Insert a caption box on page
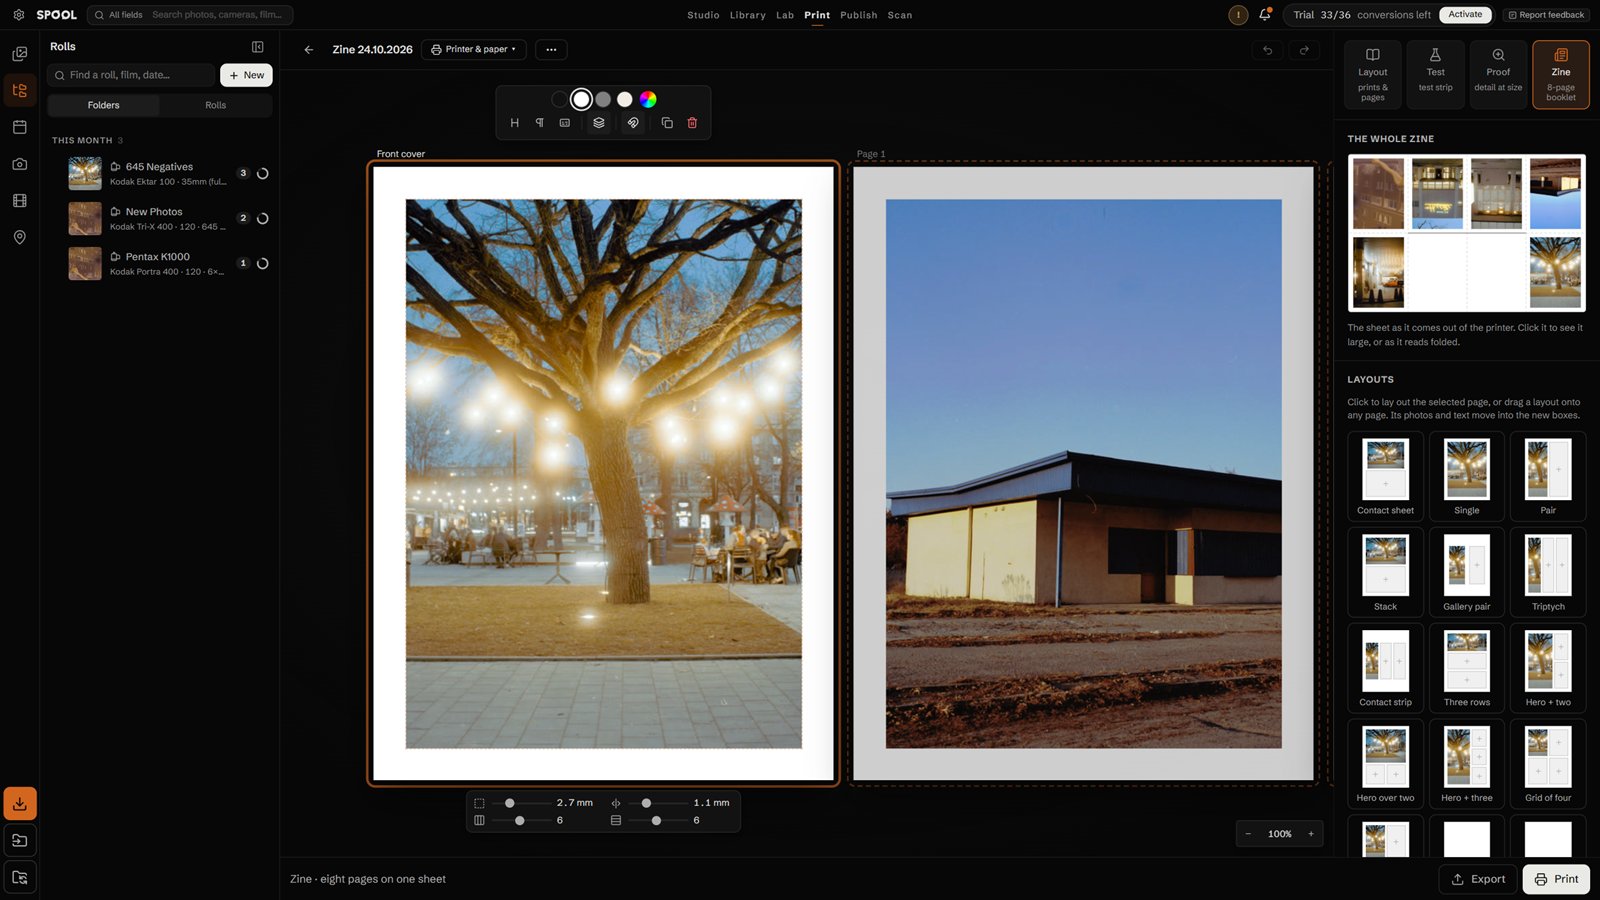Viewport: 1600px width, 900px height. (x=565, y=123)
